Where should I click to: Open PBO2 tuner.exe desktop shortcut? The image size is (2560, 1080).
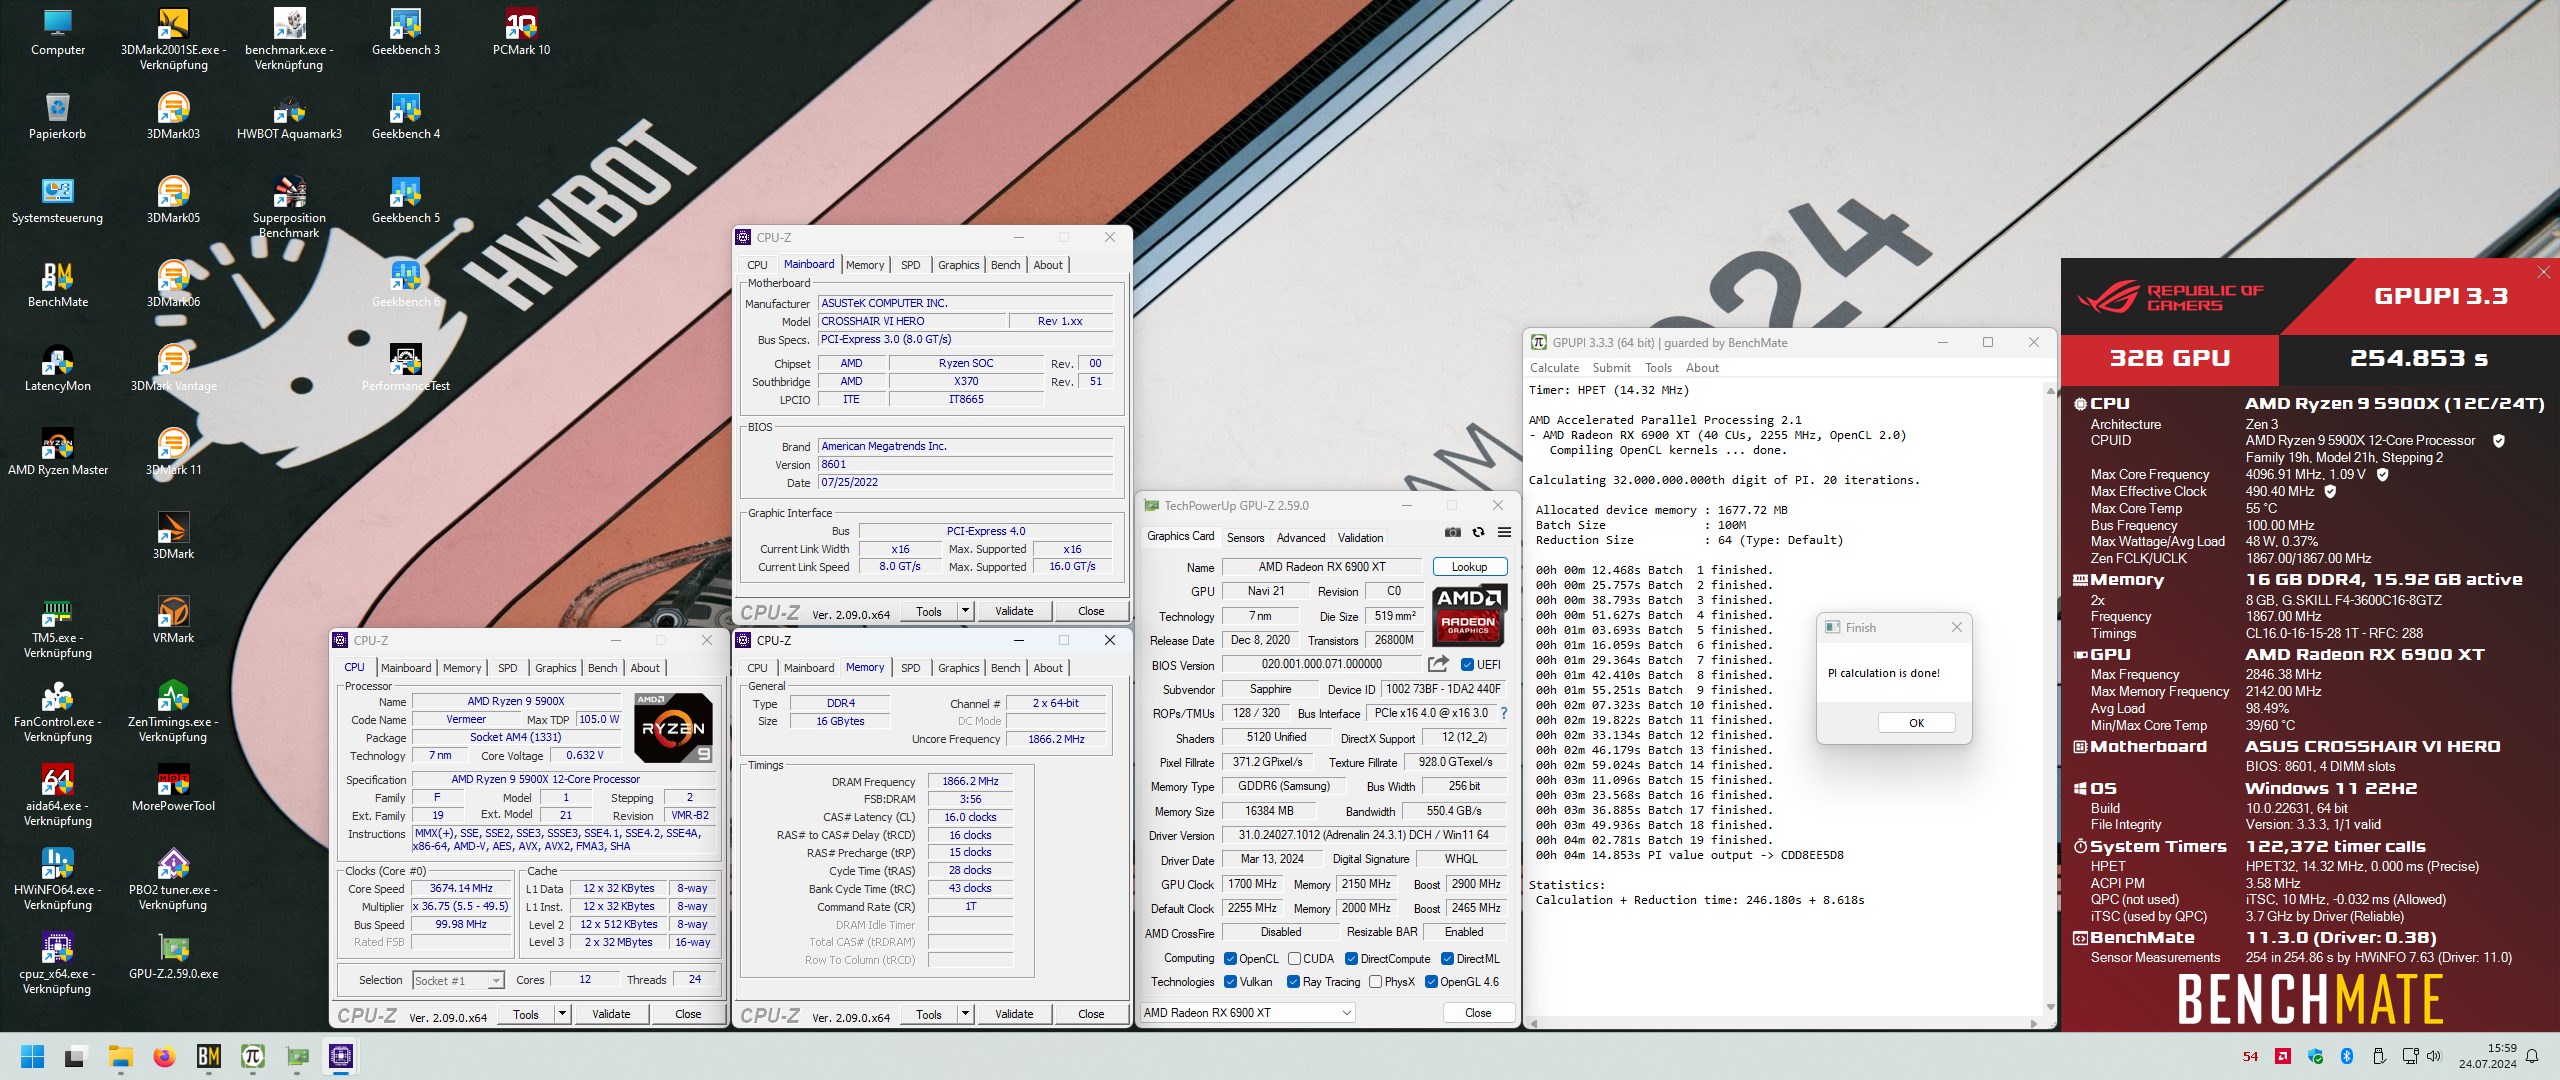point(173,880)
